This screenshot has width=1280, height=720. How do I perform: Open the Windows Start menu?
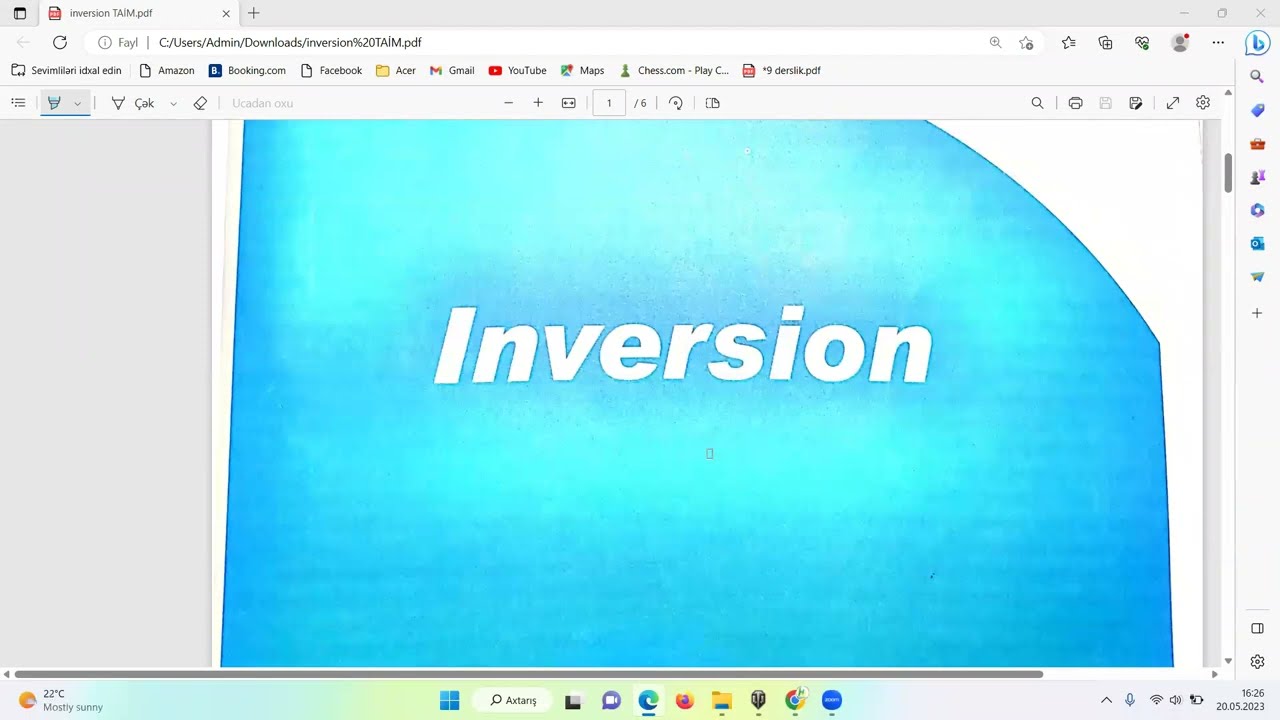(450, 700)
